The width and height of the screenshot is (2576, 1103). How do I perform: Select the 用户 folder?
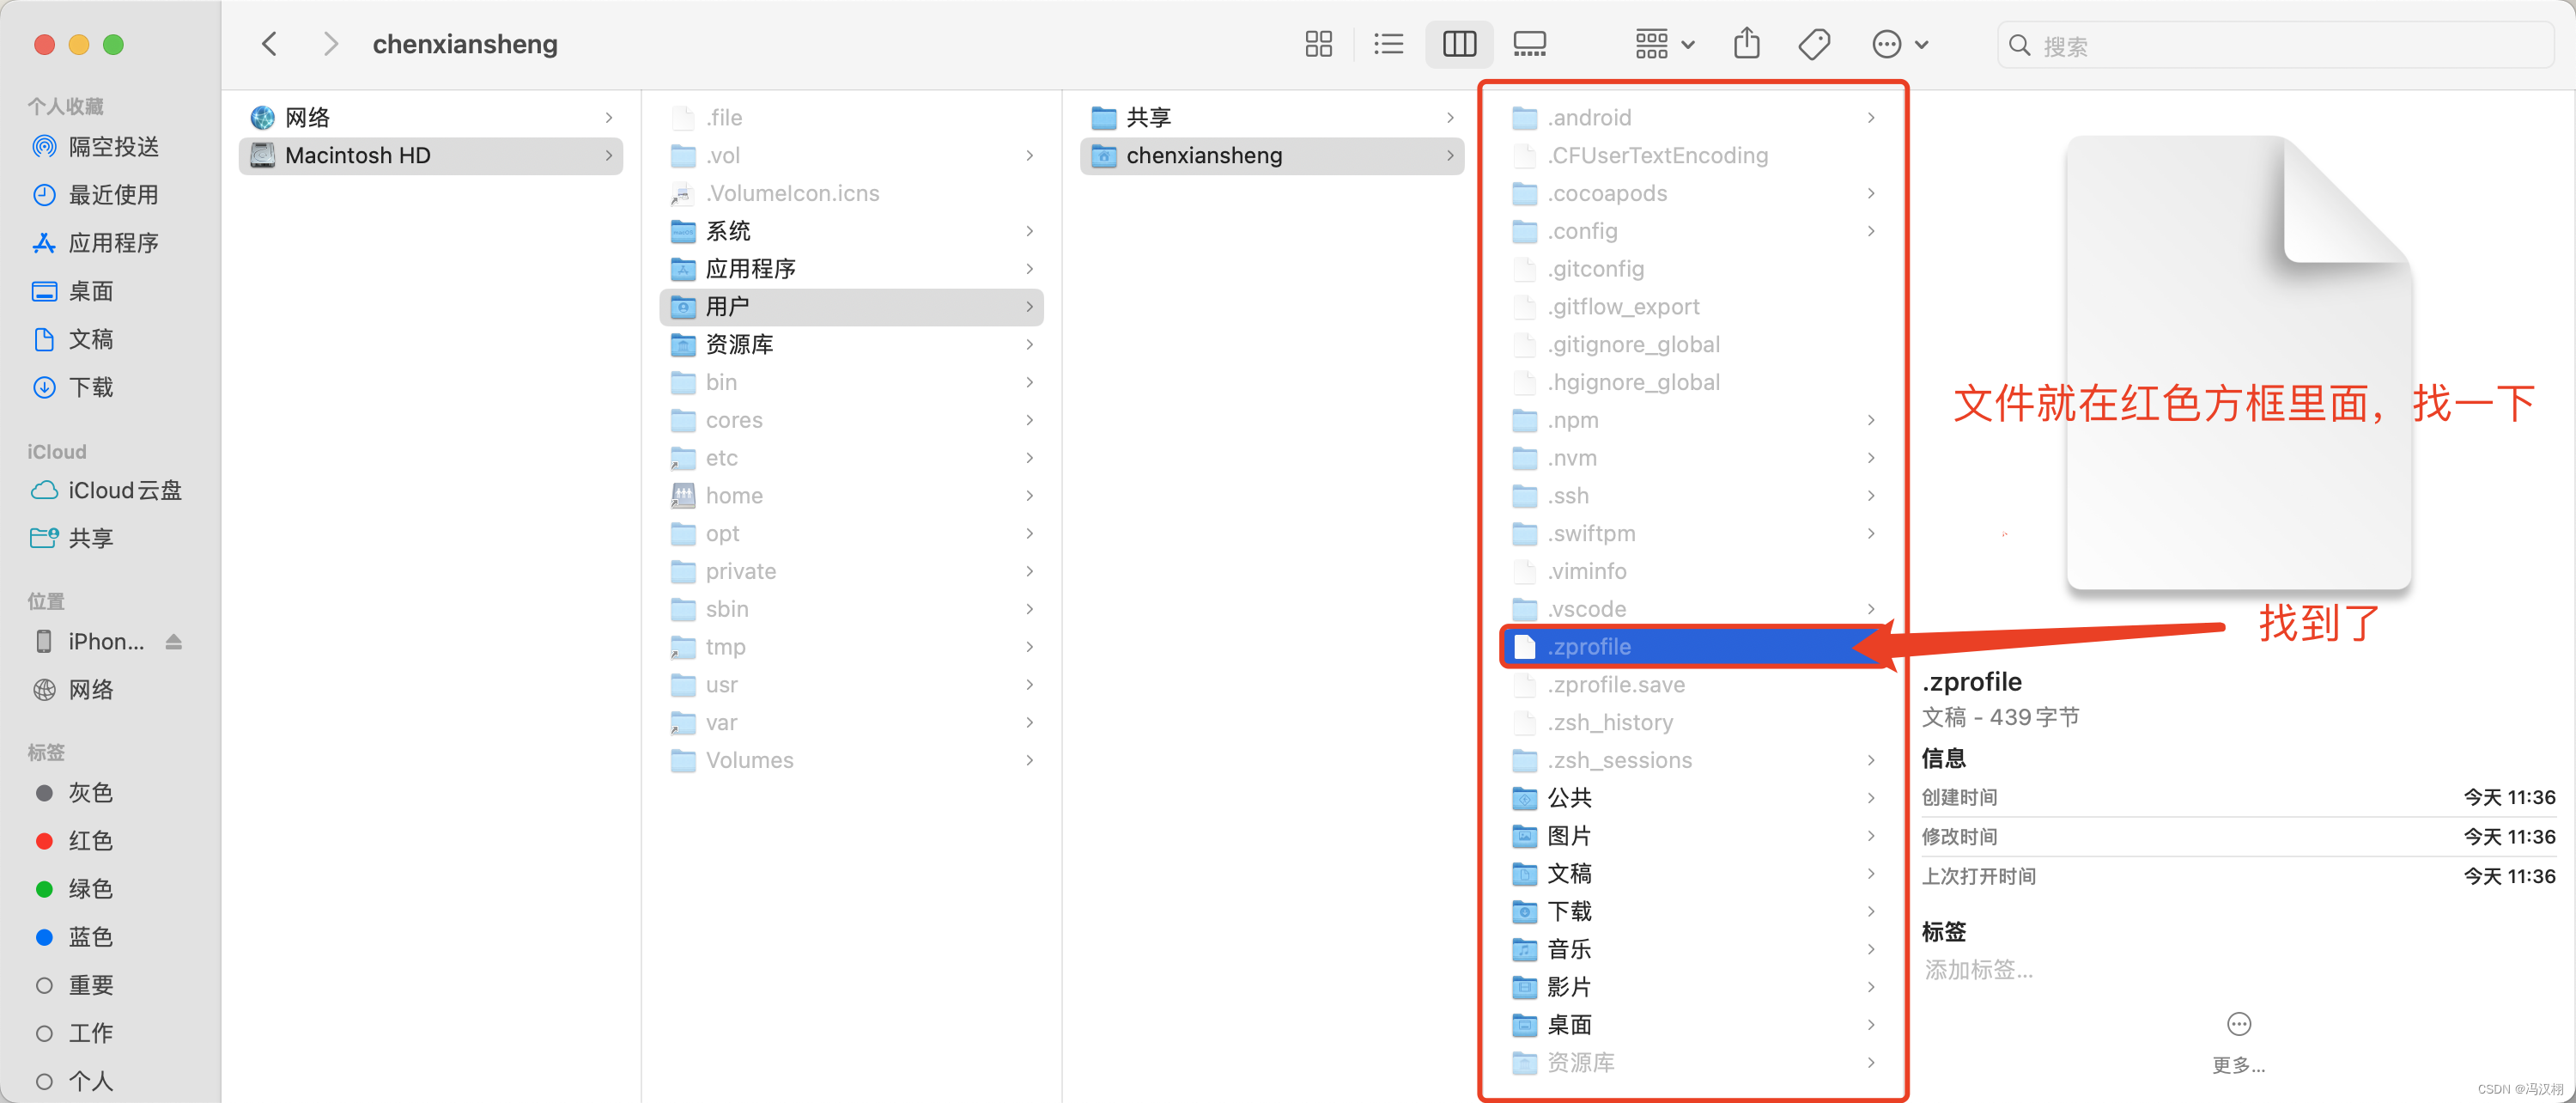click(852, 306)
